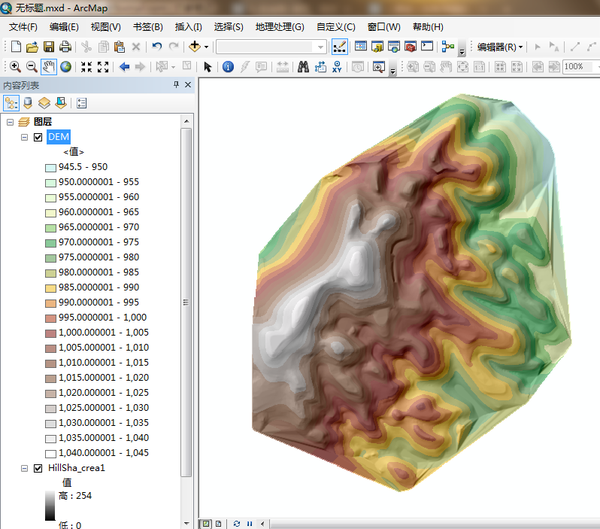Select the Zoom In tool
Image resolution: width=600 pixels, height=529 pixels.
[14, 67]
